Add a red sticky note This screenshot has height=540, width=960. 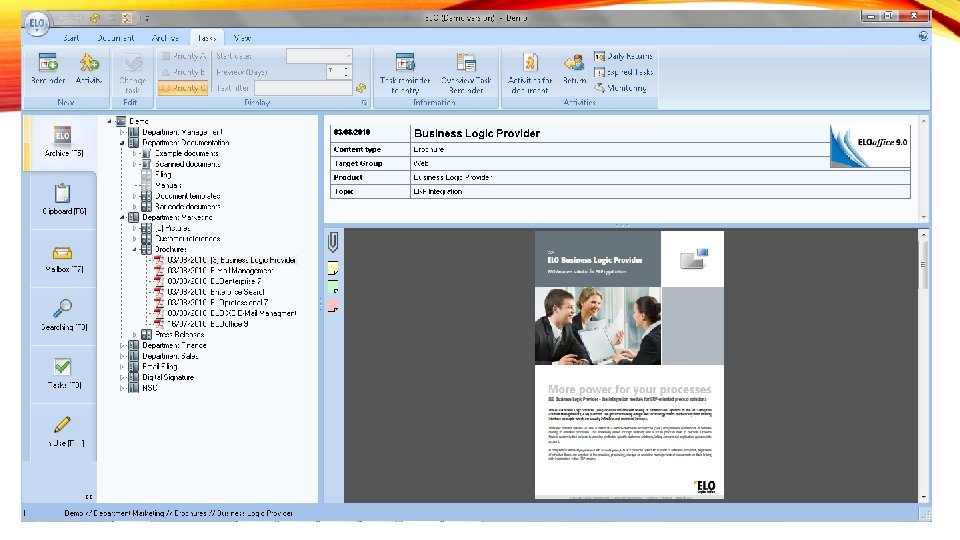pyautogui.click(x=333, y=305)
